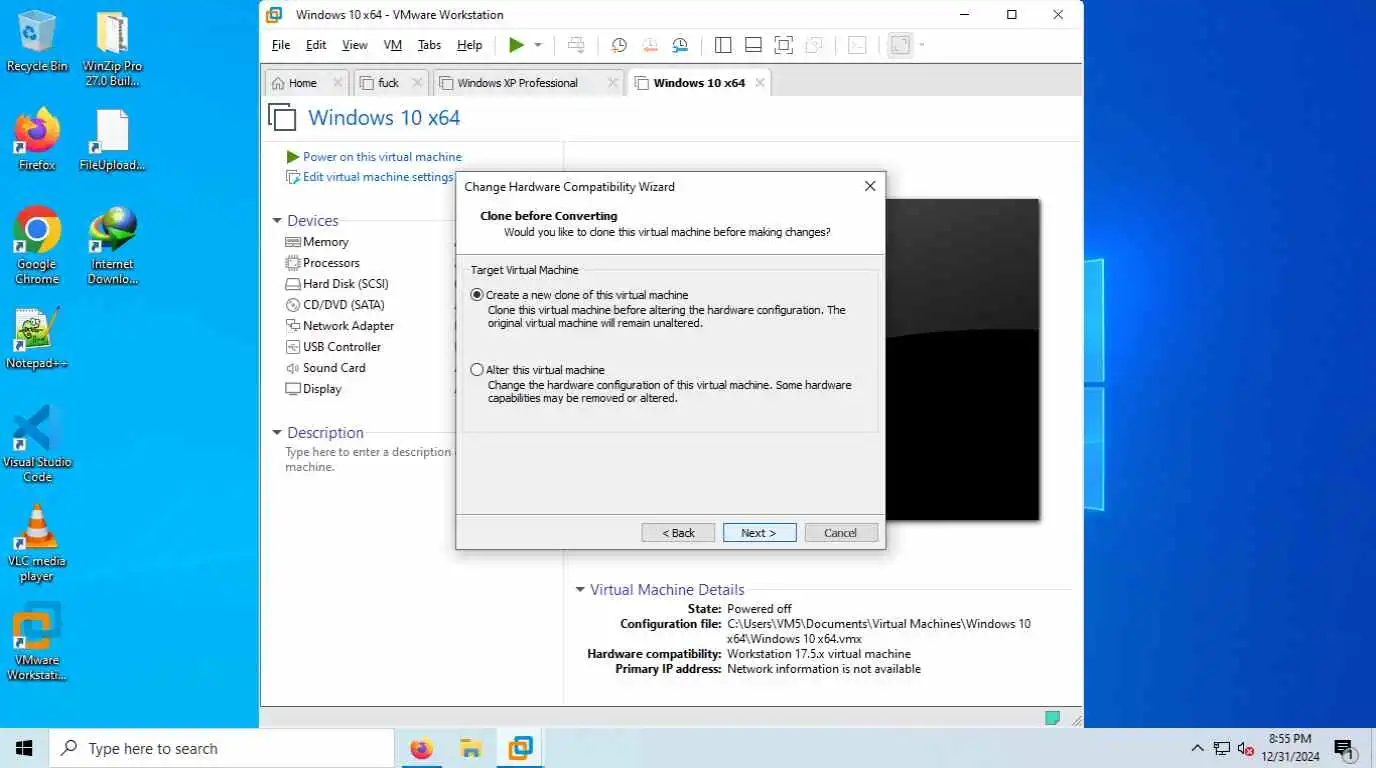Open the power options dropdown arrow
The height and width of the screenshot is (768, 1376).
point(538,45)
